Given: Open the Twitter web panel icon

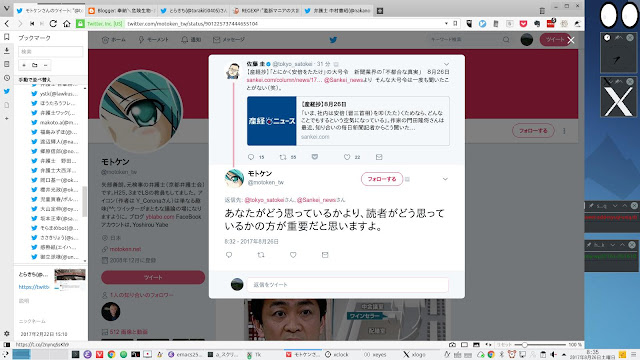Looking at the screenshot, I should click(7, 91).
